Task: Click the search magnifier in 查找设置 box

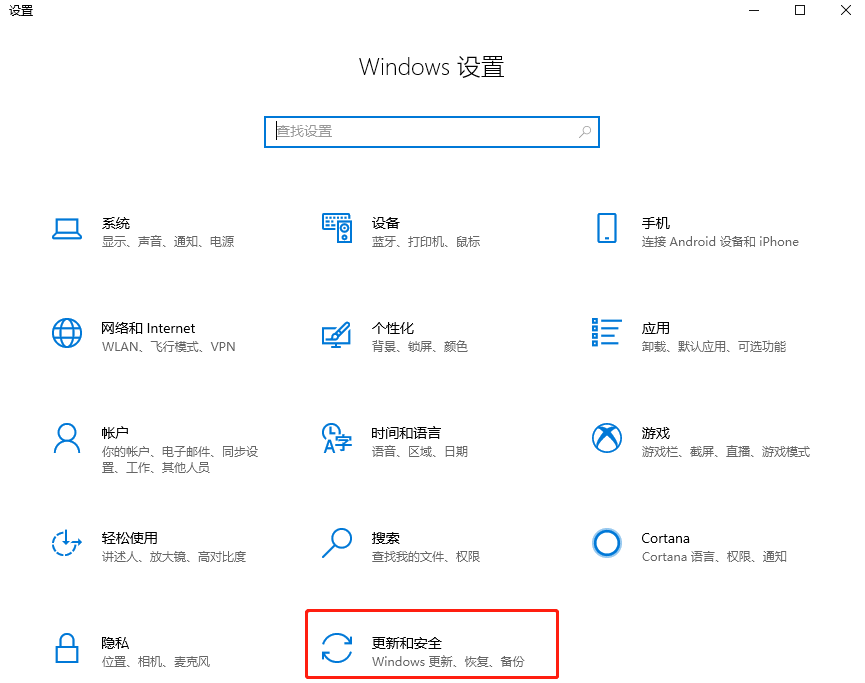Action: click(584, 131)
